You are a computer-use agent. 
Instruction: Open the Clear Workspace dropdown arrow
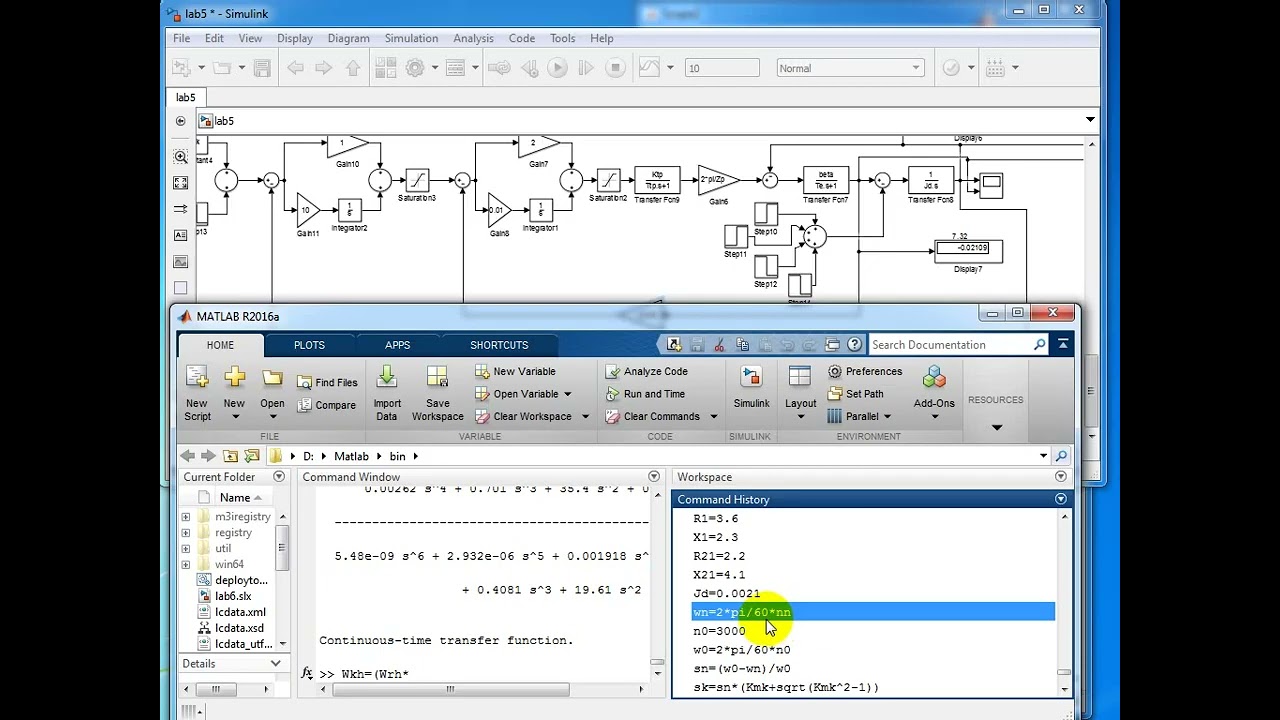coord(585,417)
